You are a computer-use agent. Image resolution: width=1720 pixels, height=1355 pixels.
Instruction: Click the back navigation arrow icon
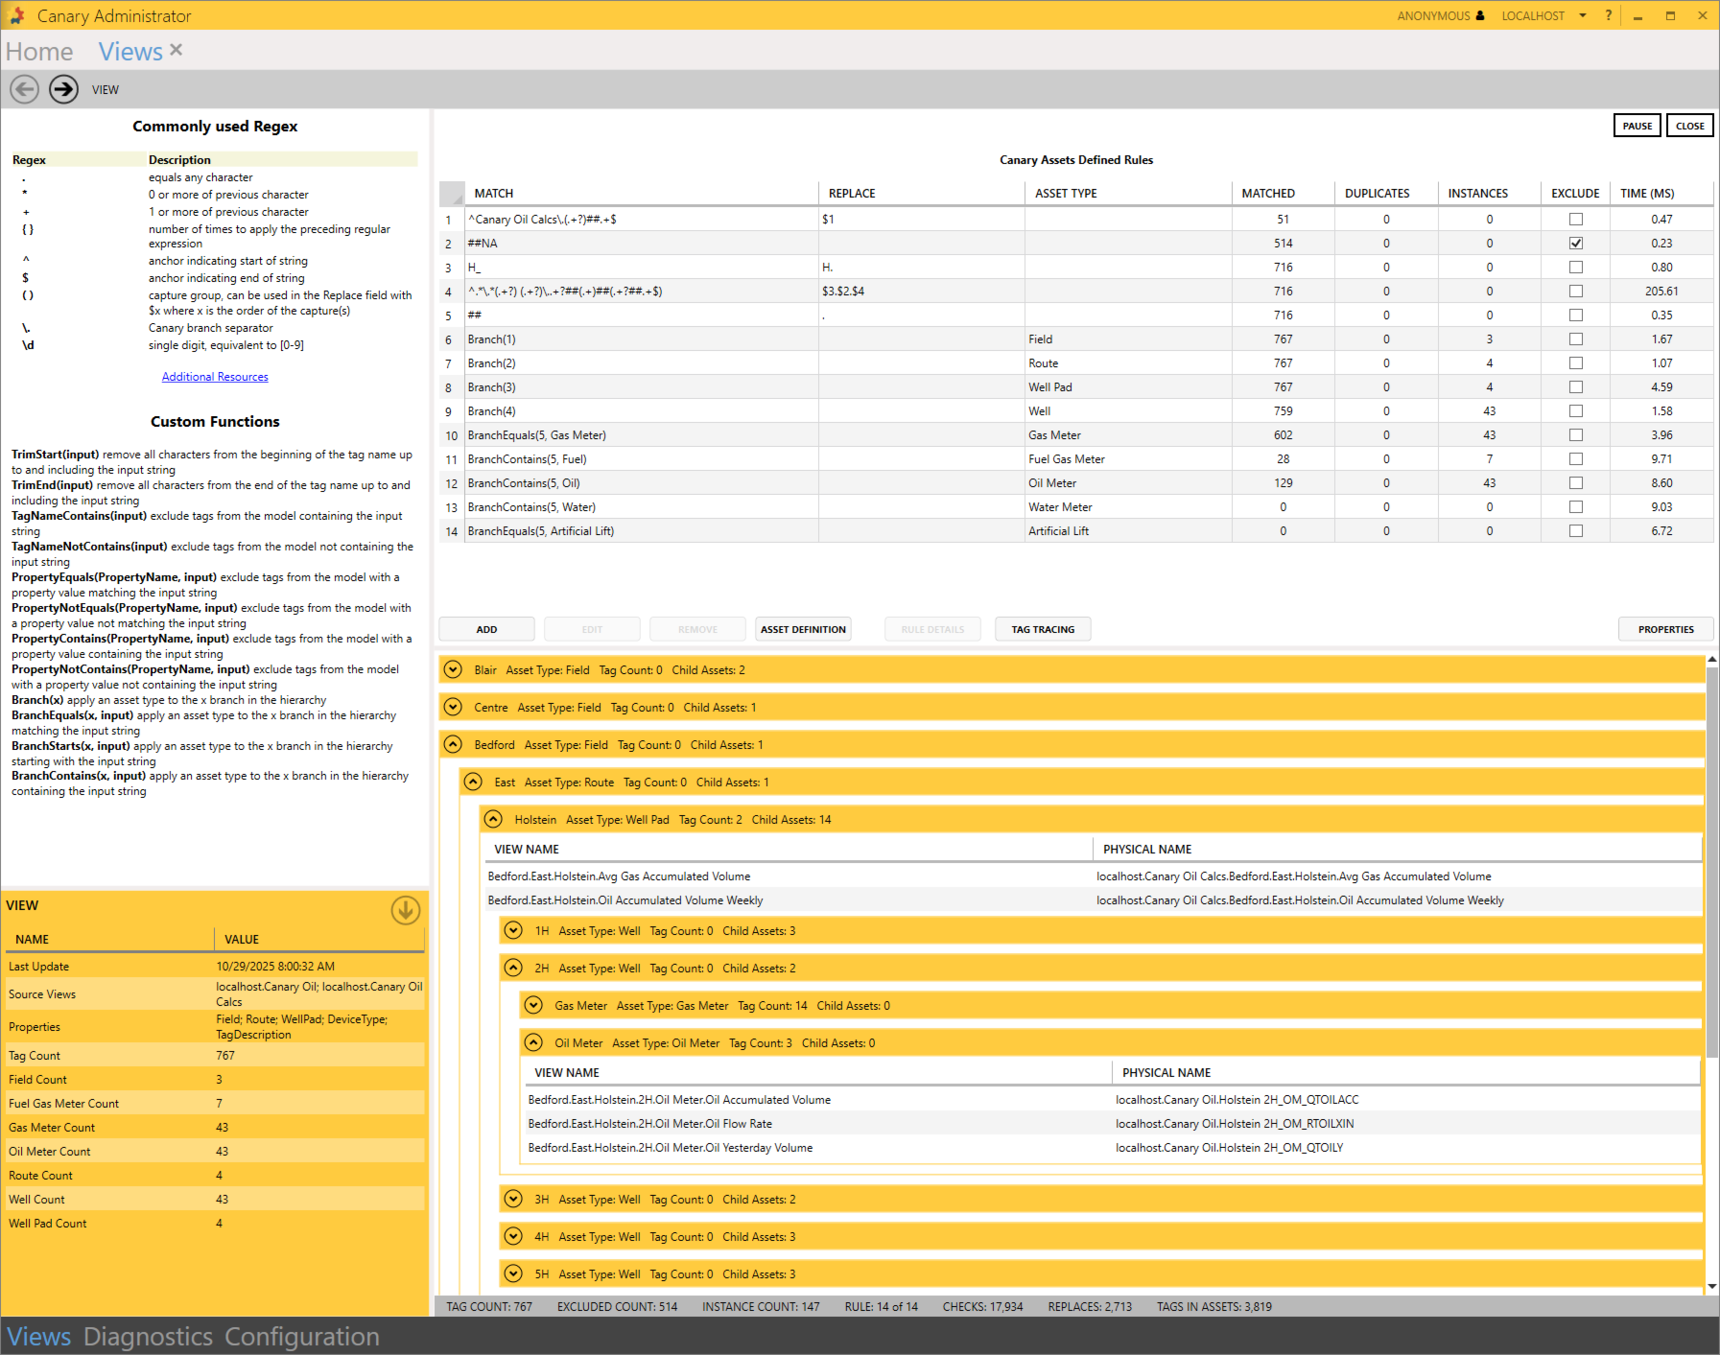[x=25, y=89]
